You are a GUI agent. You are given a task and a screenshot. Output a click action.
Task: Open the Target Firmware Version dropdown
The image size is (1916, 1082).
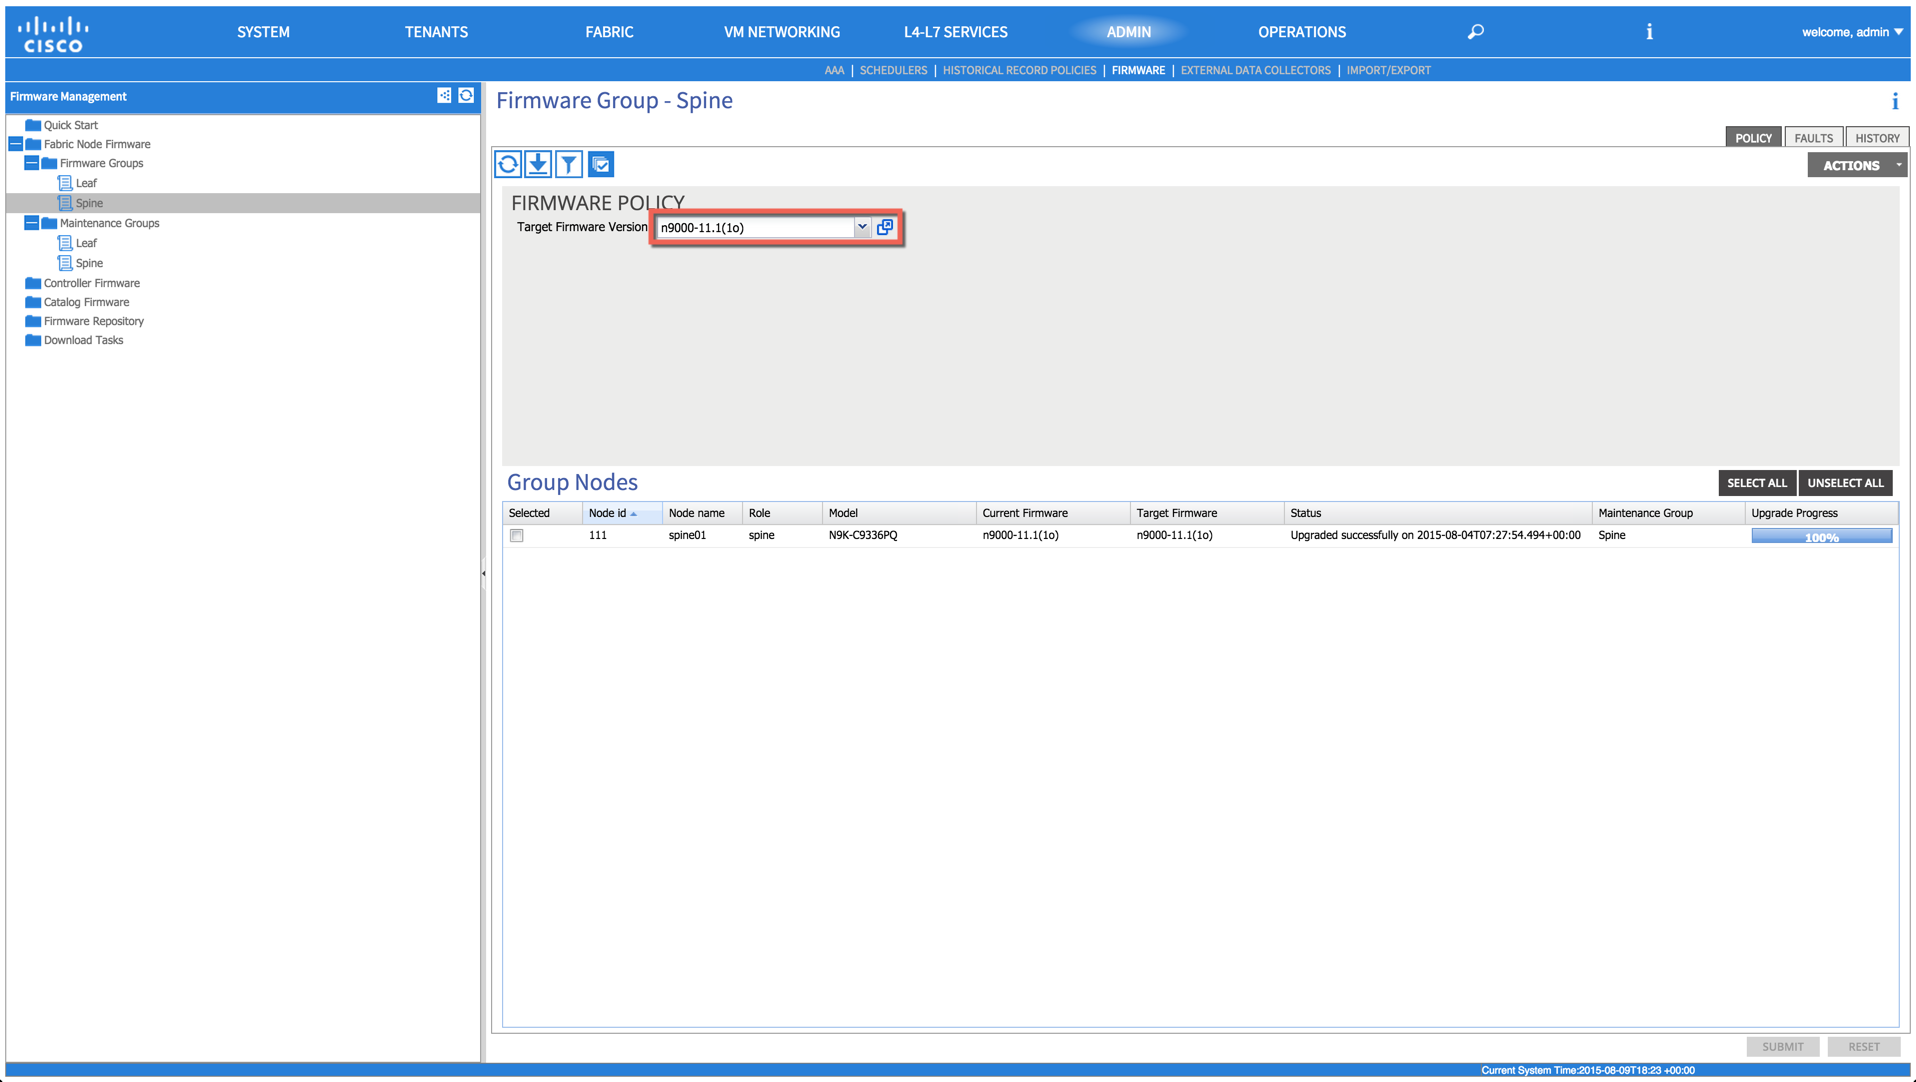861,227
